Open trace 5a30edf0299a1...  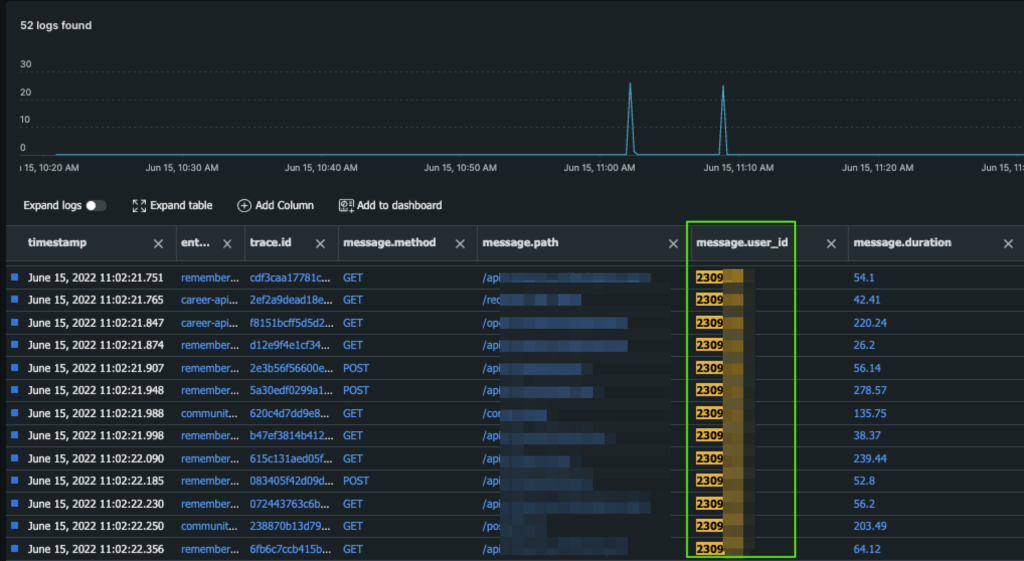click(291, 390)
